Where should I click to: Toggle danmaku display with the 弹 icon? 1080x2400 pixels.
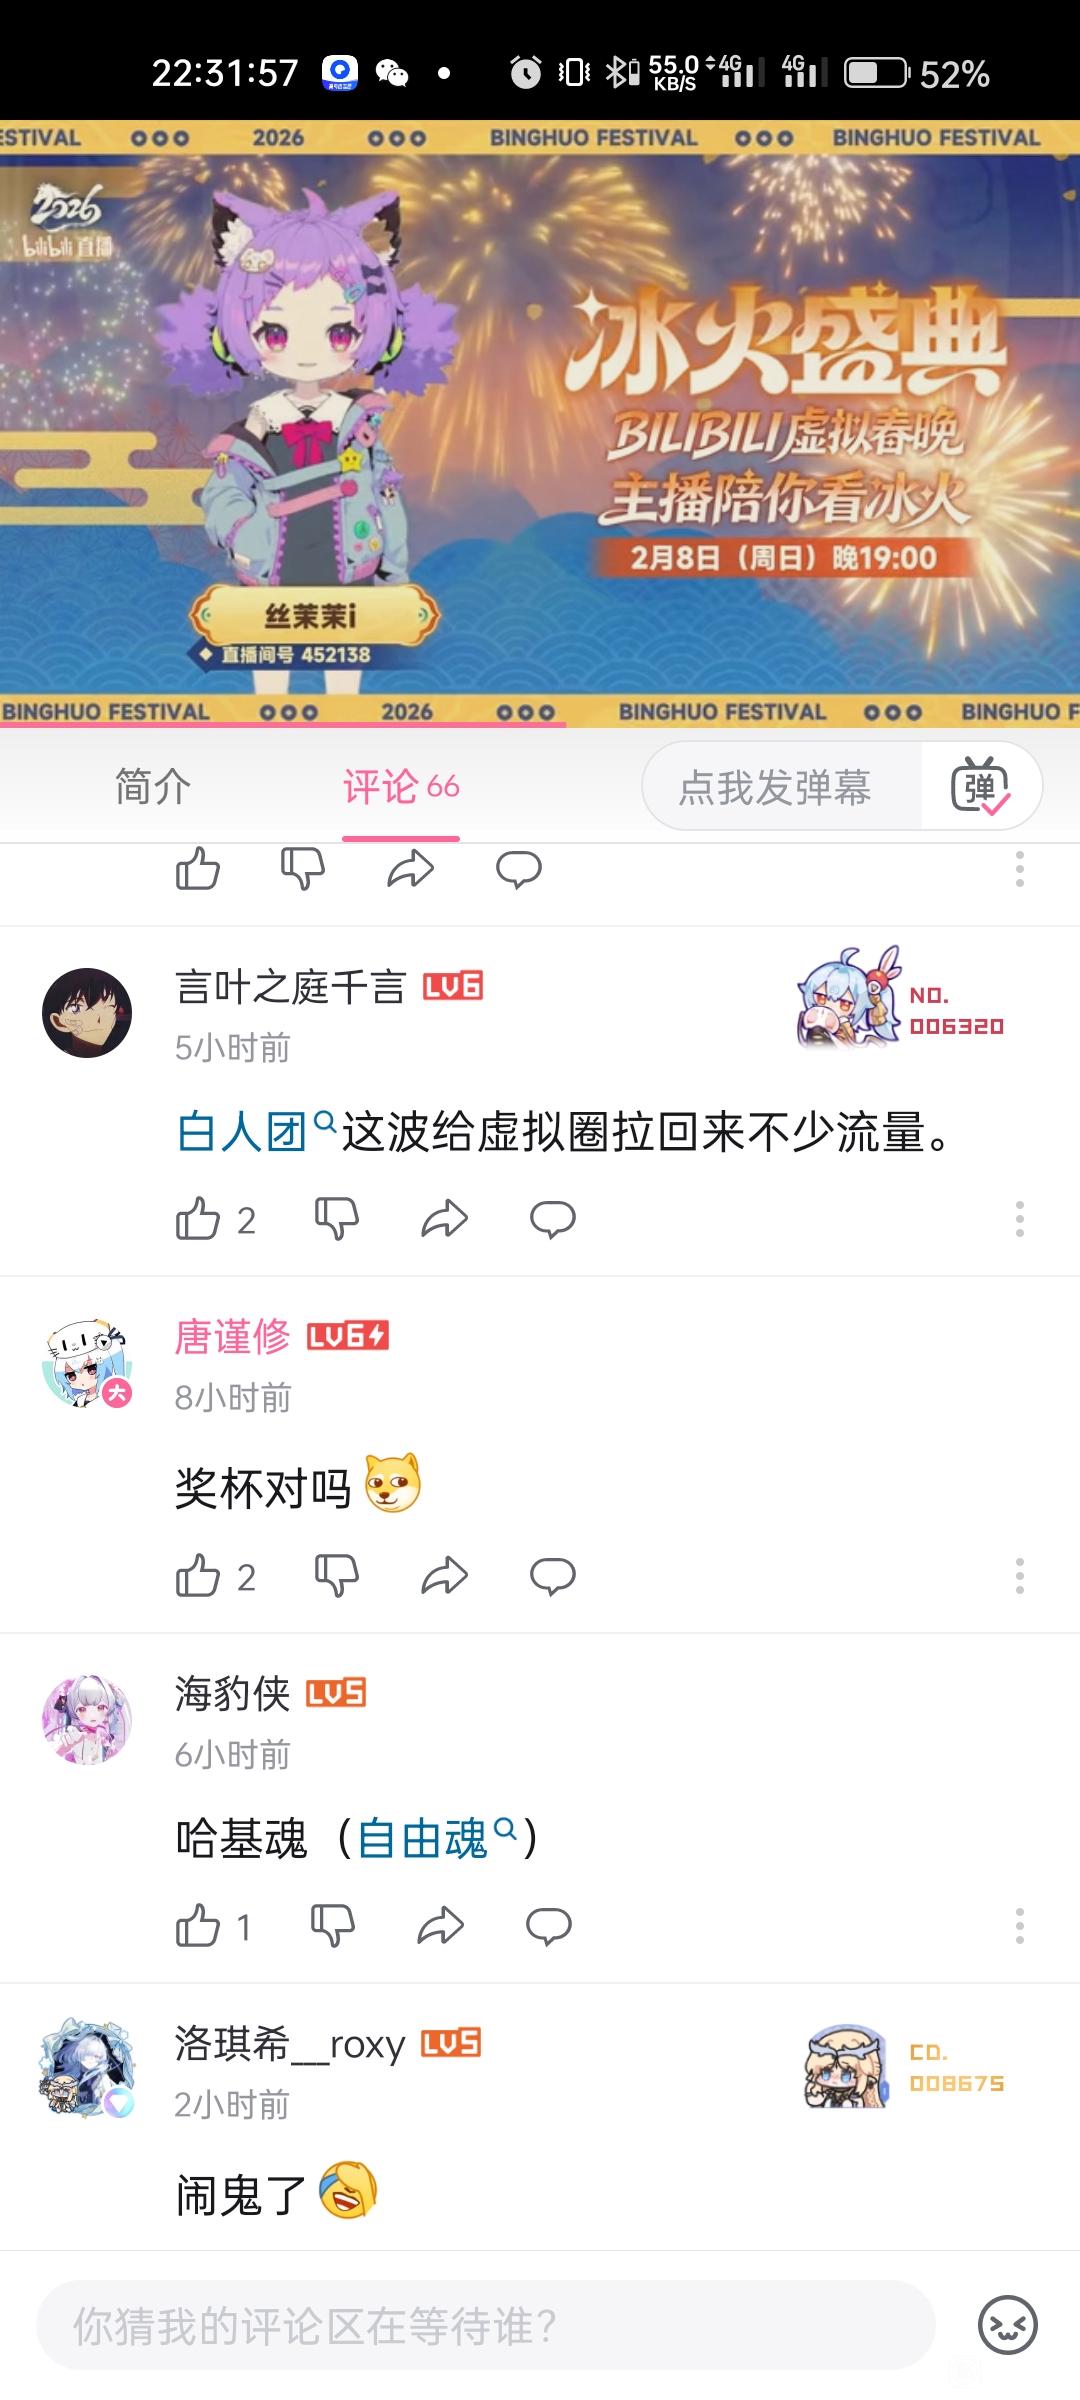980,786
